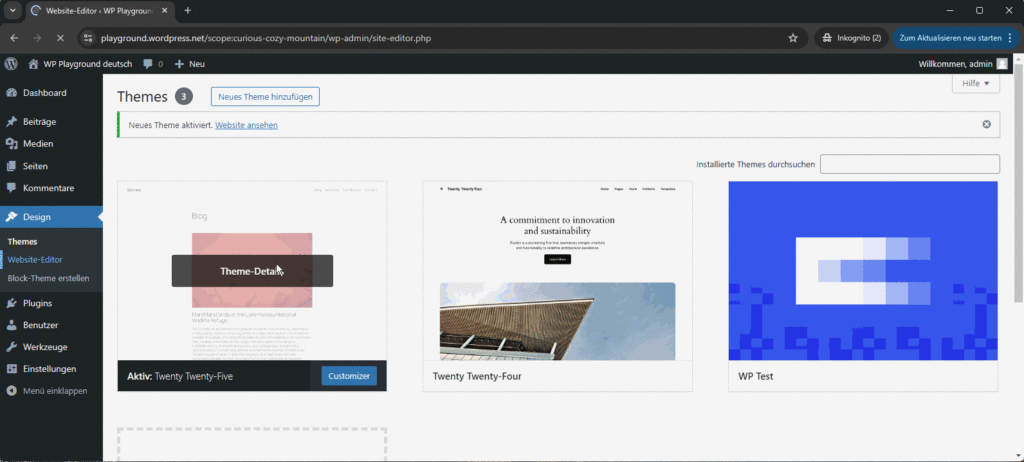
Task: Bookmark page with the star icon
Action: (793, 38)
